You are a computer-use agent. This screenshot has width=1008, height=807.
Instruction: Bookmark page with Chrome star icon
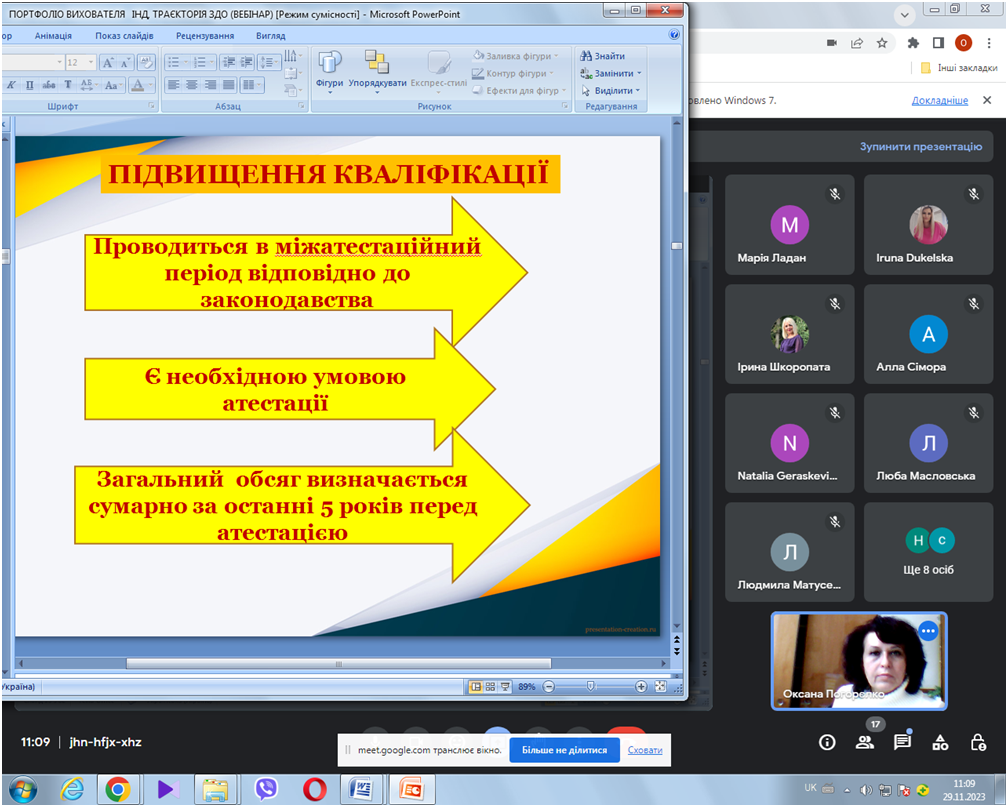[882, 43]
